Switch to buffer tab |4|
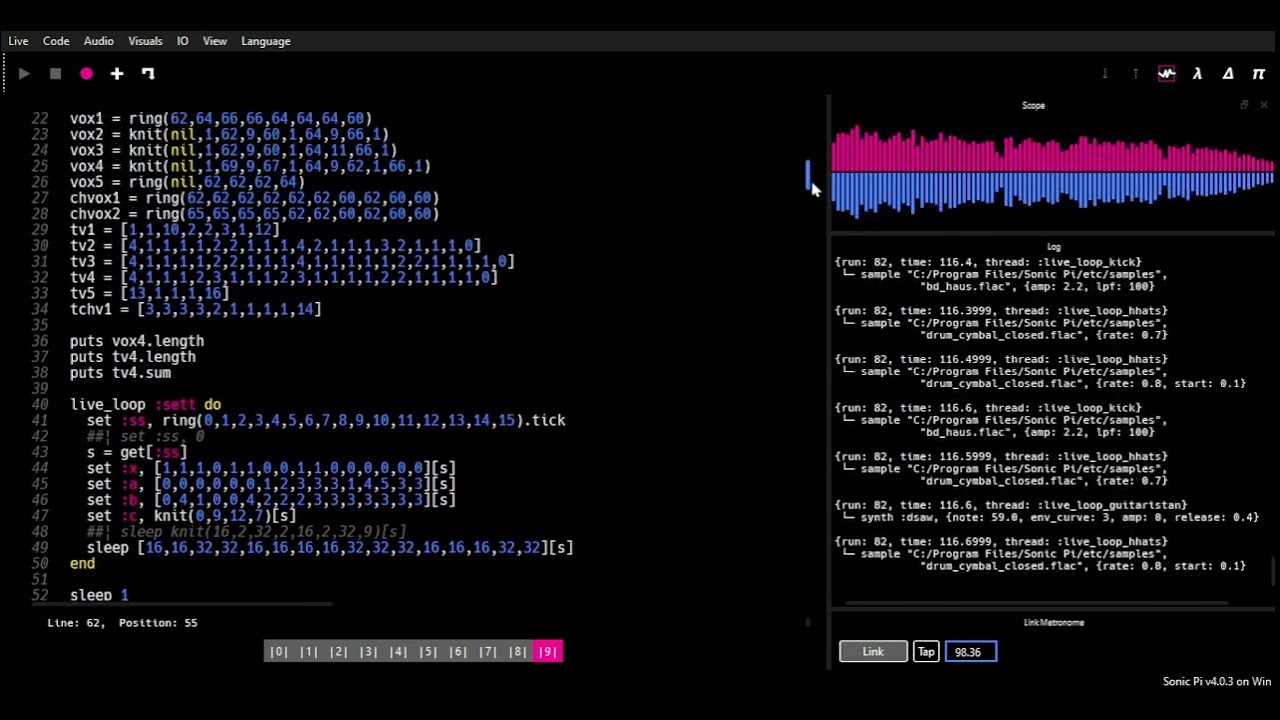1280x720 pixels. tap(398, 652)
